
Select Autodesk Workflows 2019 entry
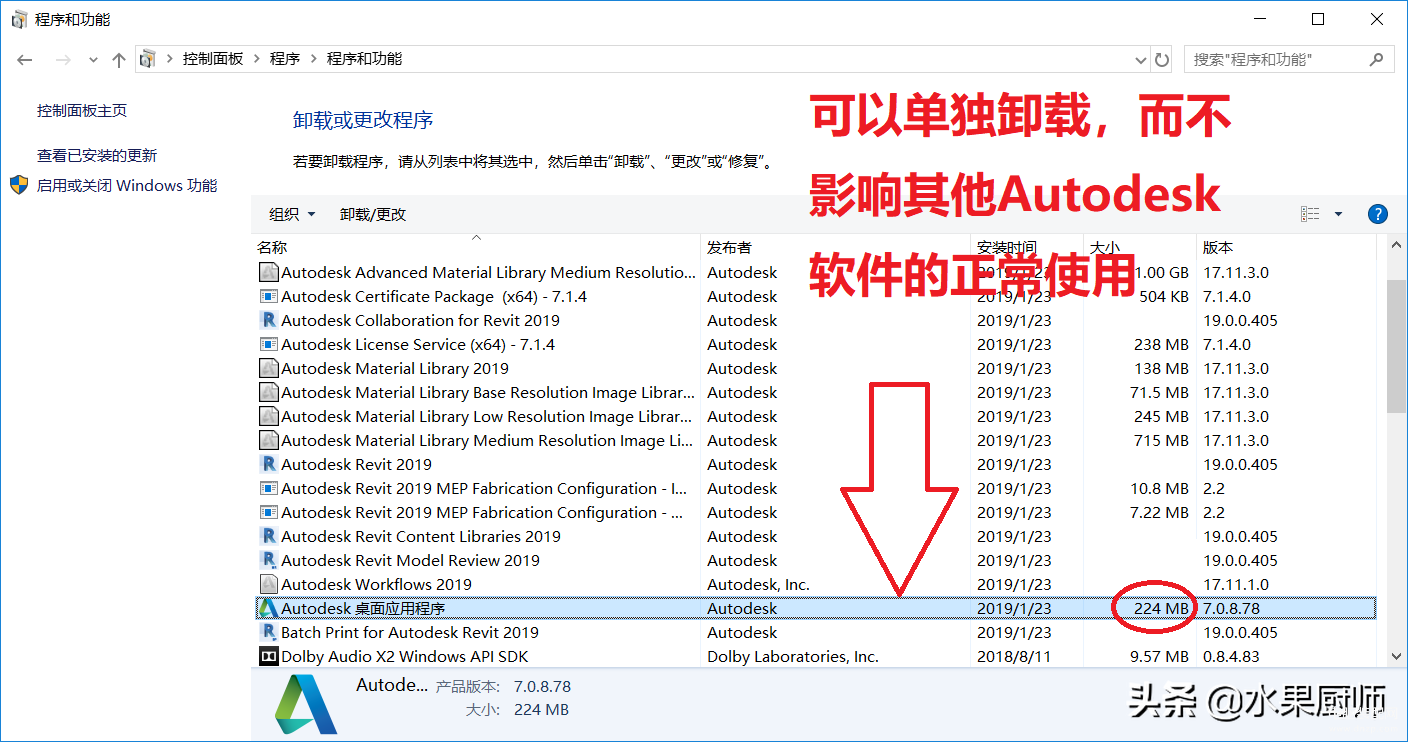pos(815,584)
